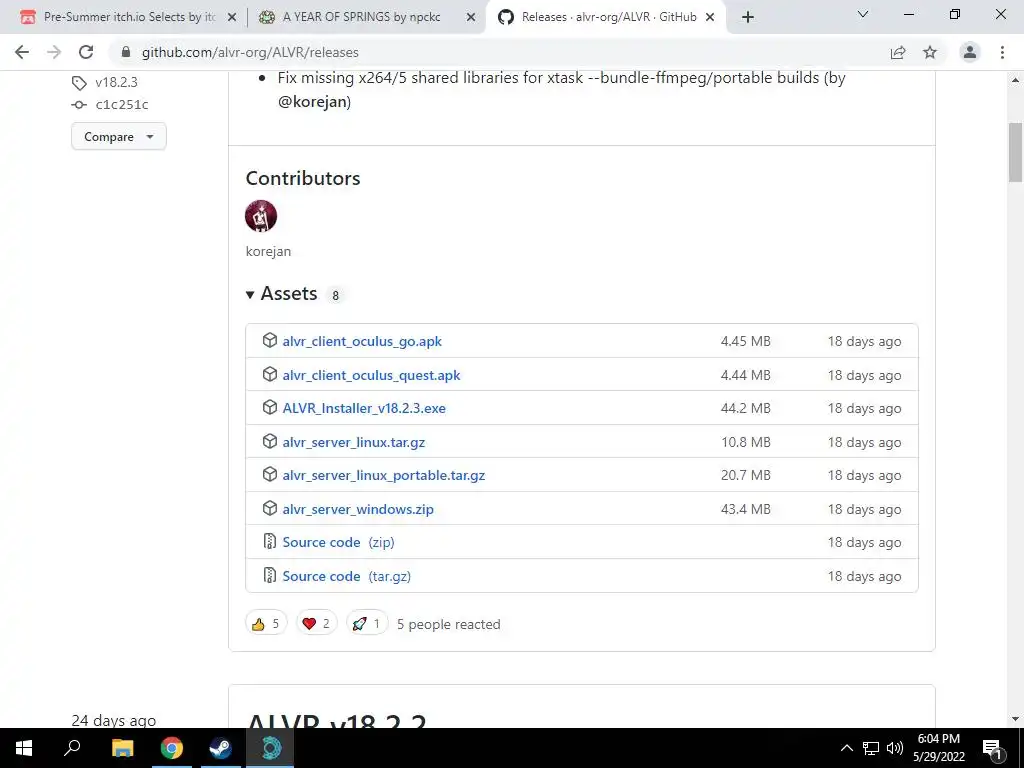Click file-zip icon beside Source code (tar.gz)
Image resolution: width=1024 pixels, height=768 pixels.
(x=270, y=575)
